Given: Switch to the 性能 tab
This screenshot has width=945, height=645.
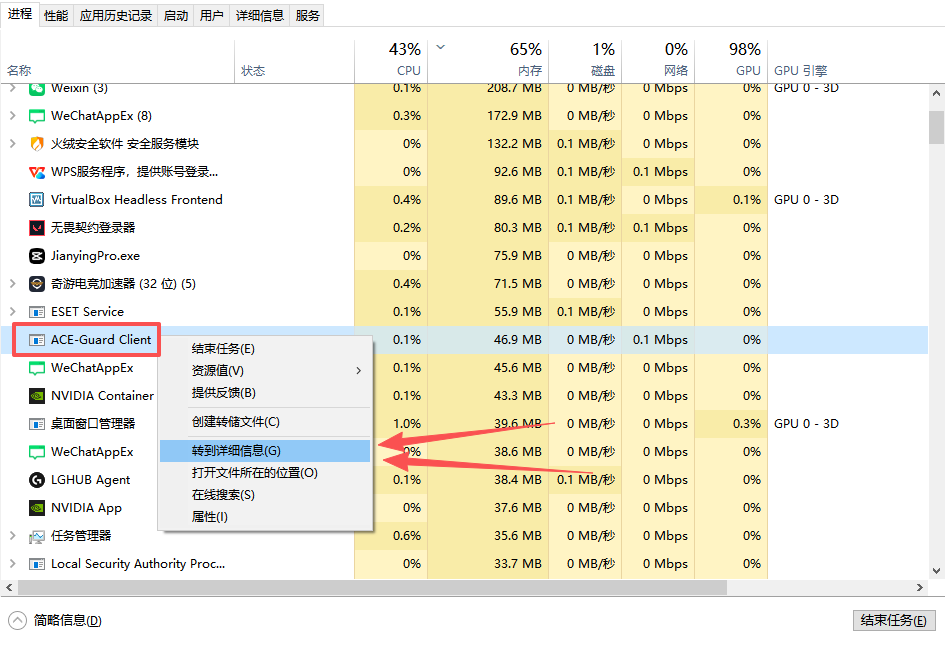Looking at the screenshot, I should tap(56, 15).
